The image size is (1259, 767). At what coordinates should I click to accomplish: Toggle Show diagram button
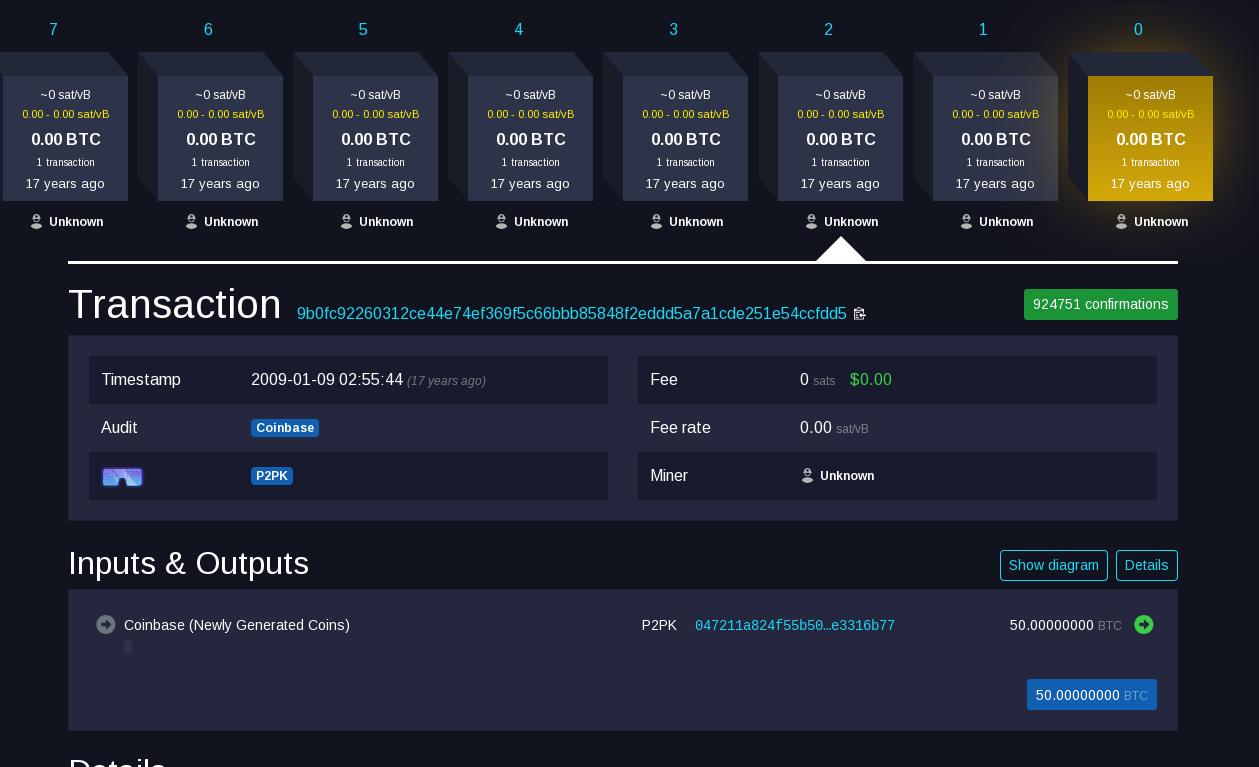click(1053, 565)
